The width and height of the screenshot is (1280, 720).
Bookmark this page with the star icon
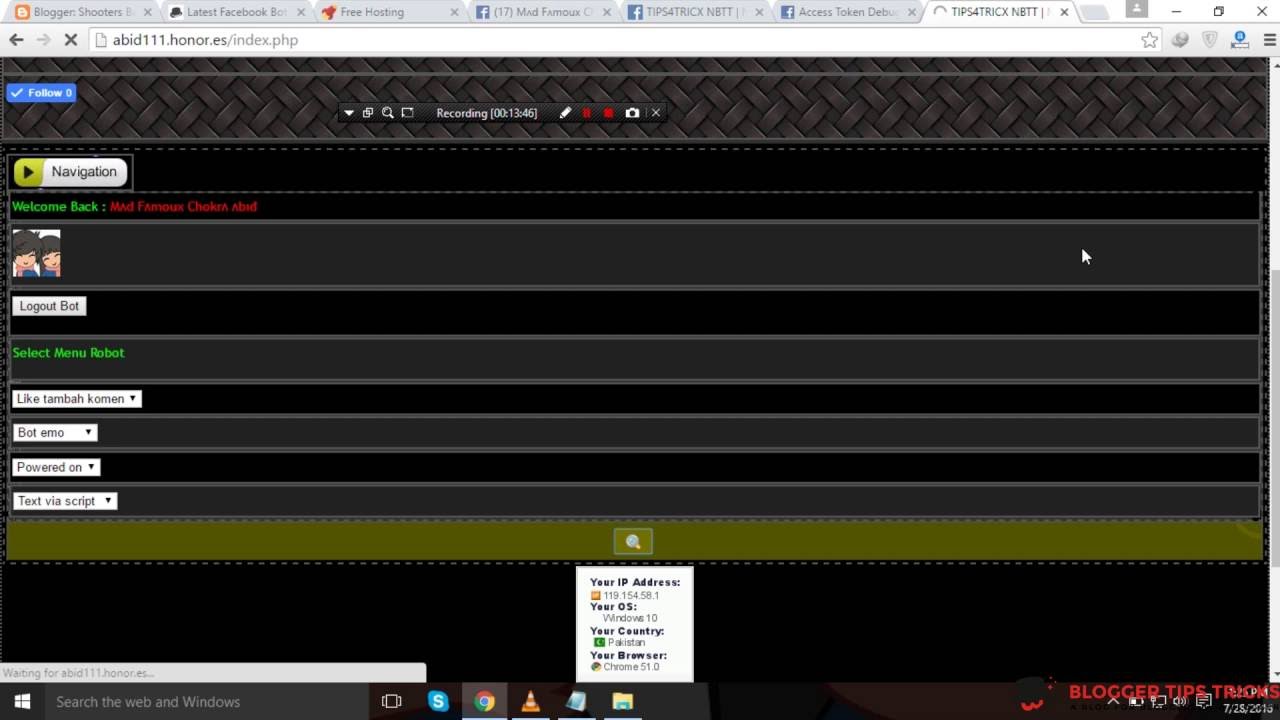1149,40
